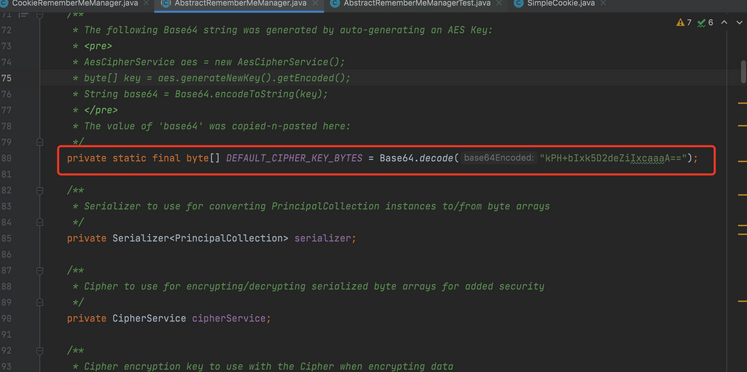Click the DEFAULT_CIPHER_KEY_BYTES constant name

click(294, 158)
